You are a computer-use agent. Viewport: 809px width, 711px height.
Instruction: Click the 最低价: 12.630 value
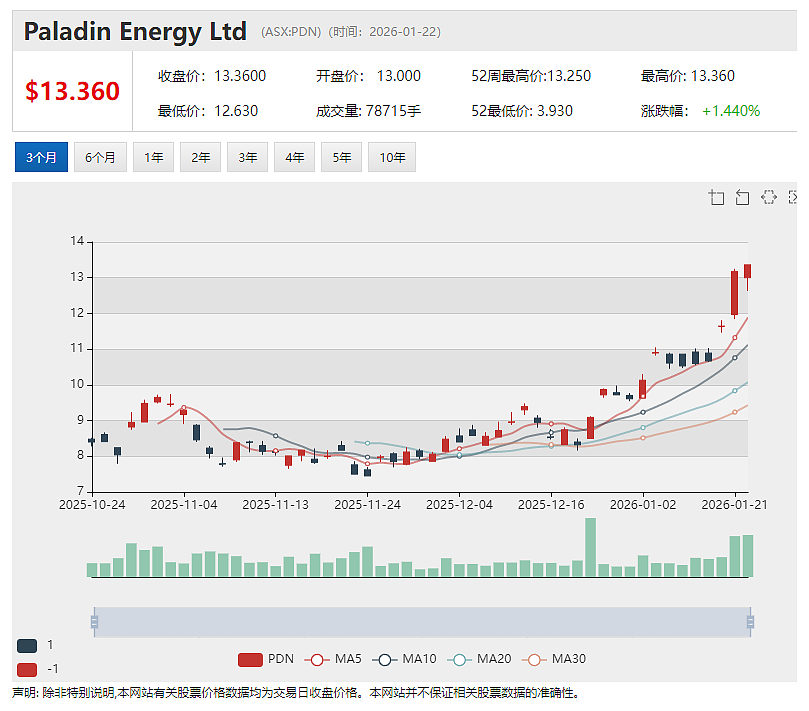coord(208,111)
